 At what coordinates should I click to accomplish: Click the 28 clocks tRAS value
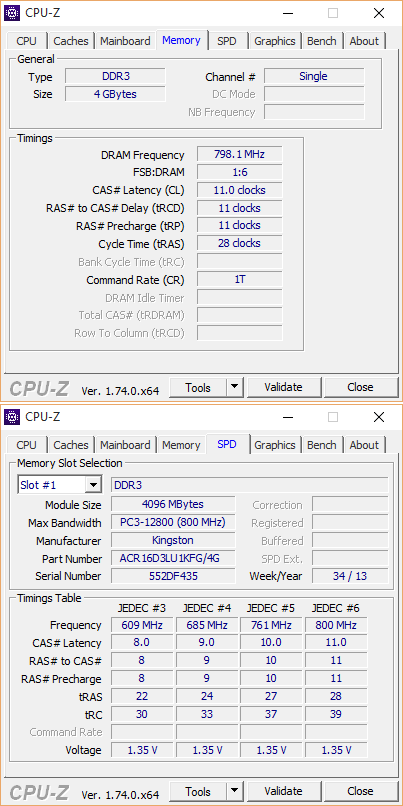click(240, 243)
